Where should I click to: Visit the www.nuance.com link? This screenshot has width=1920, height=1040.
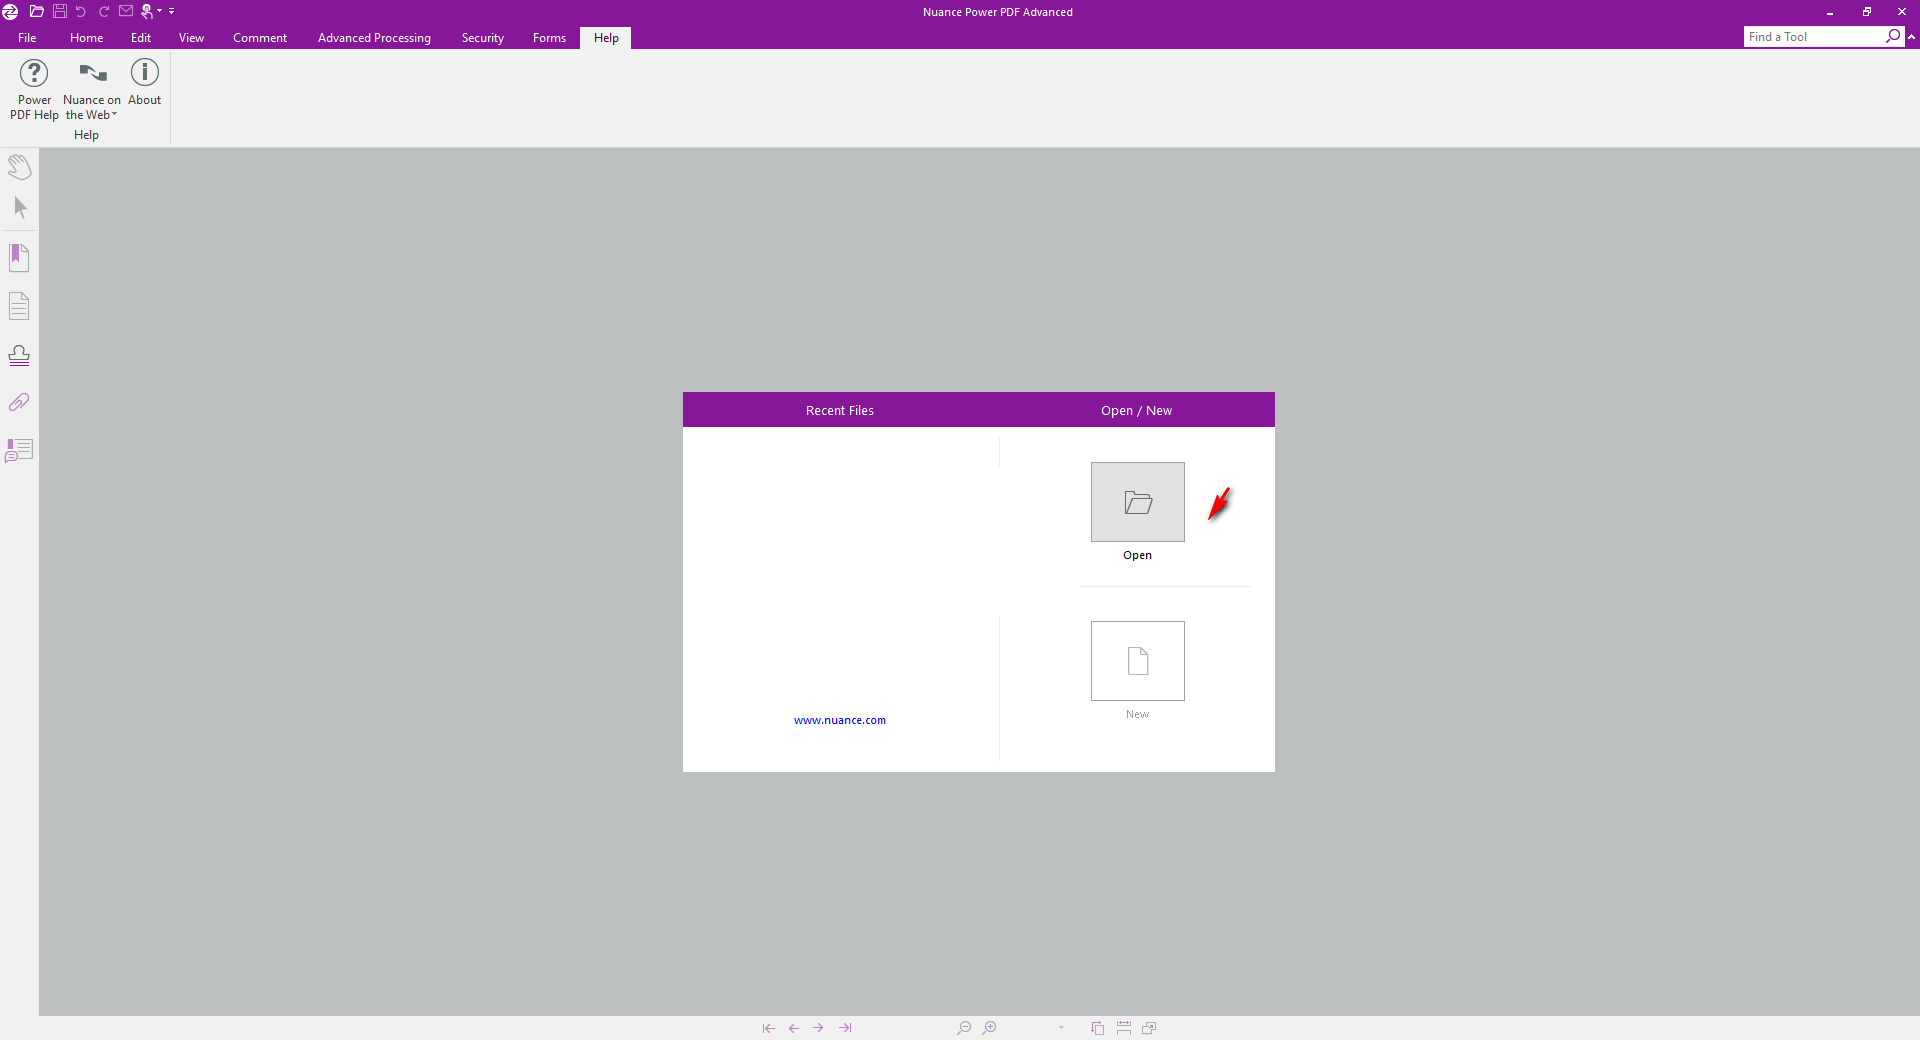tap(840, 720)
